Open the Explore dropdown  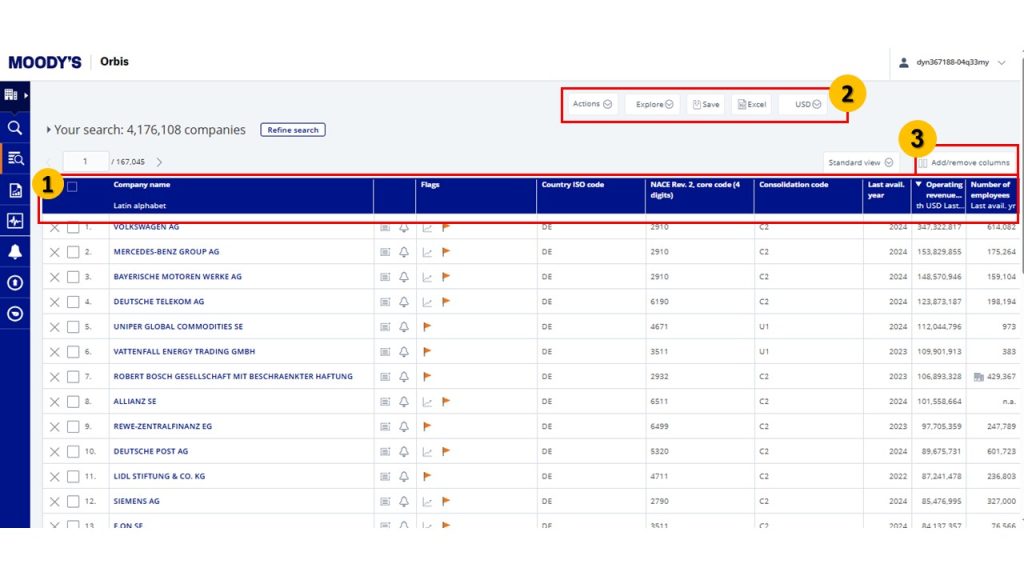tap(654, 104)
